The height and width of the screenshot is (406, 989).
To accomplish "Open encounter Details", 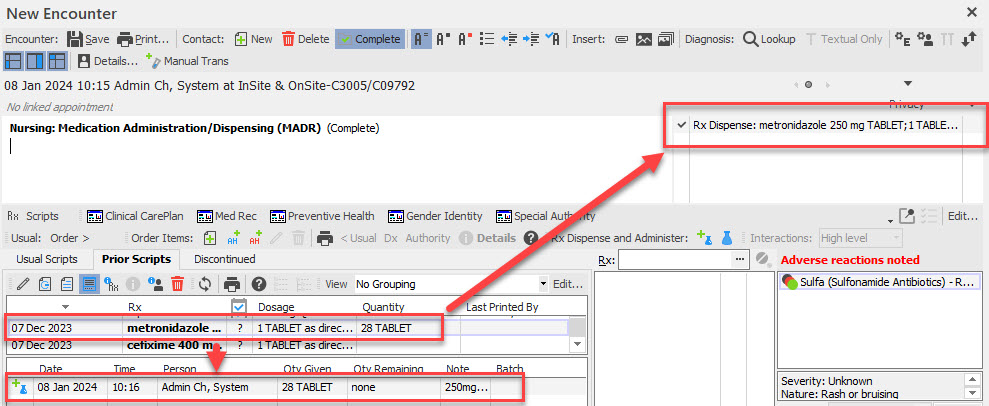I will point(108,61).
